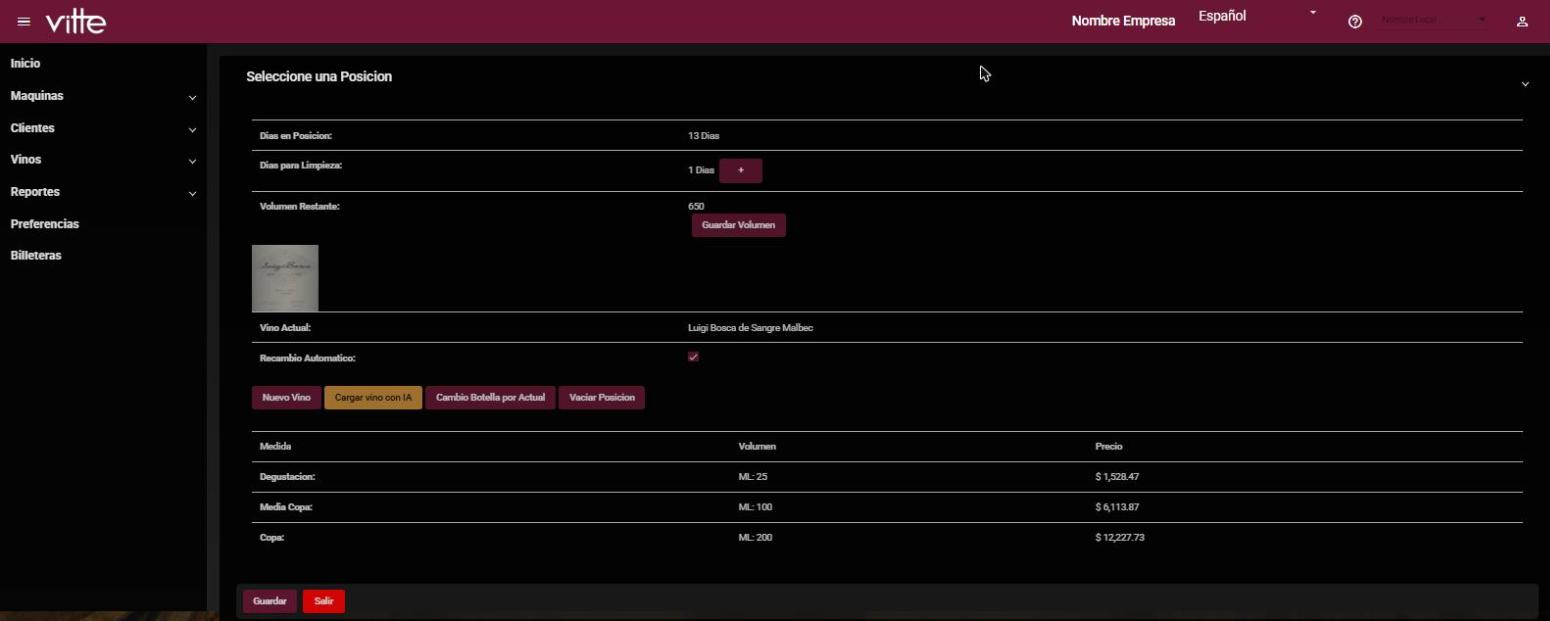Image resolution: width=1550 pixels, height=621 pixels.
Task: Click the wine label thumbnail image
Action: pos(285,278)
